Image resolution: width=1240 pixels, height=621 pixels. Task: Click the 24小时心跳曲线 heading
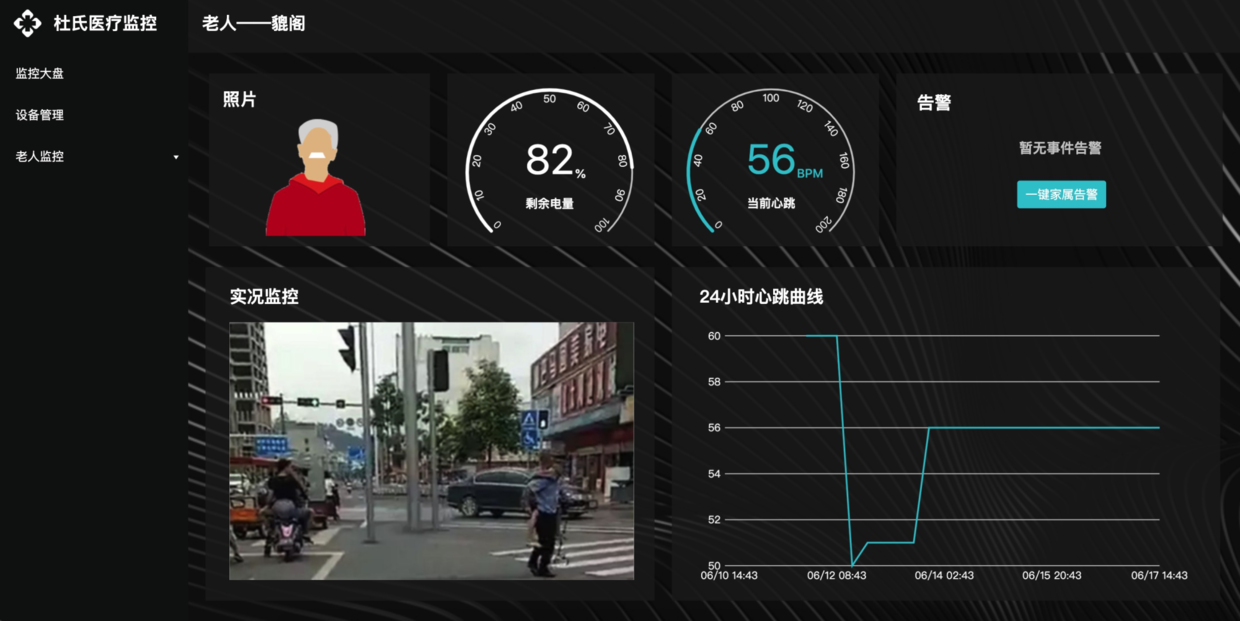coord(761,296)
